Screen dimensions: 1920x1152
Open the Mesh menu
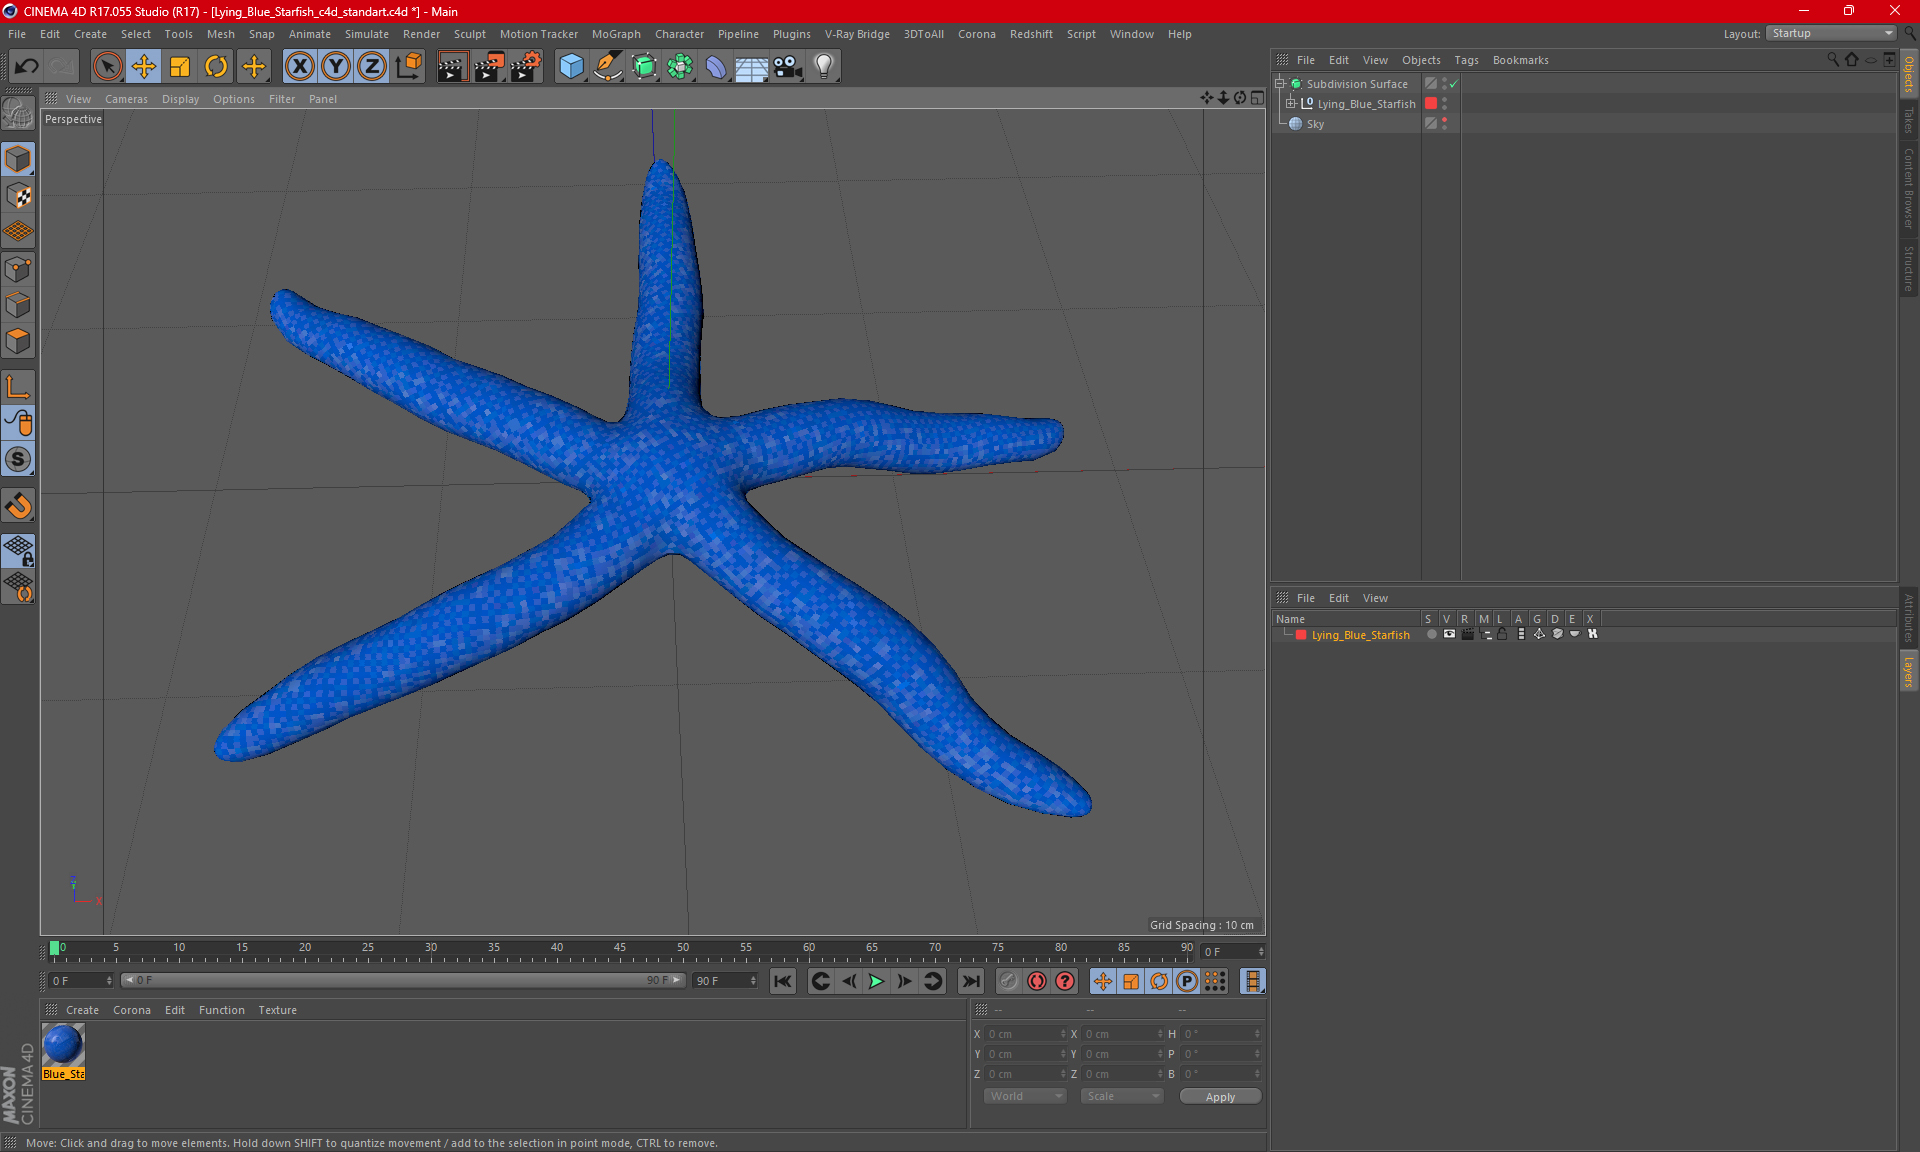(220, 34)
